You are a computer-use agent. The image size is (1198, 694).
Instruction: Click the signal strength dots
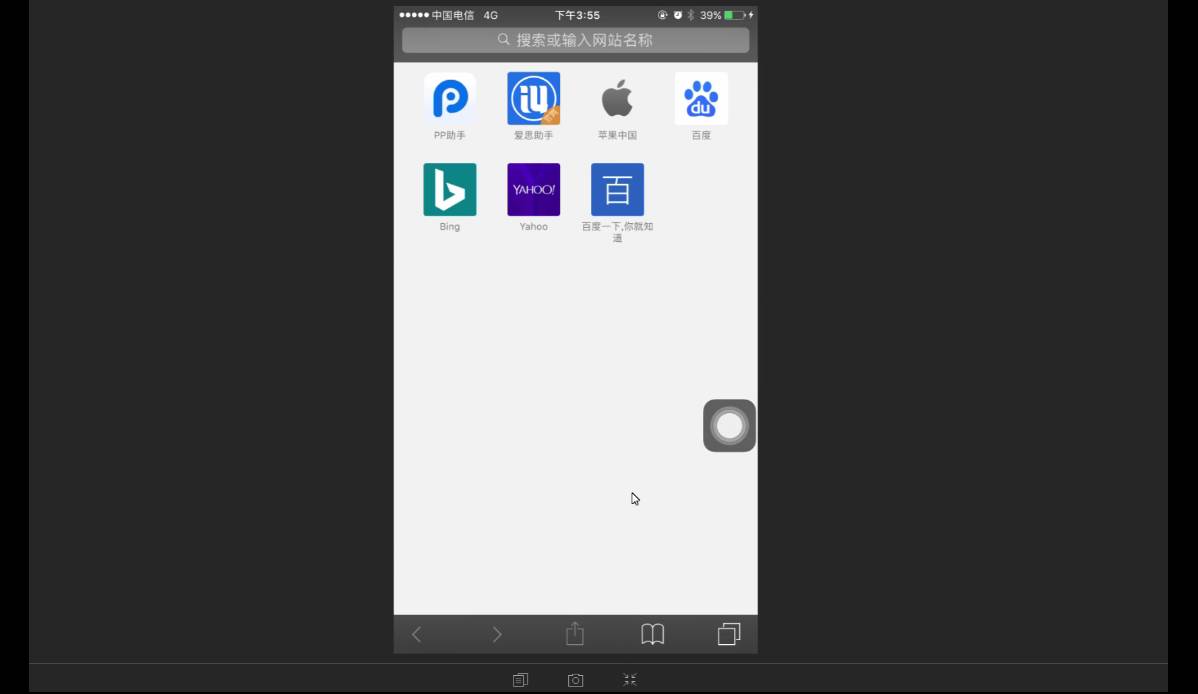coord(414,15)
